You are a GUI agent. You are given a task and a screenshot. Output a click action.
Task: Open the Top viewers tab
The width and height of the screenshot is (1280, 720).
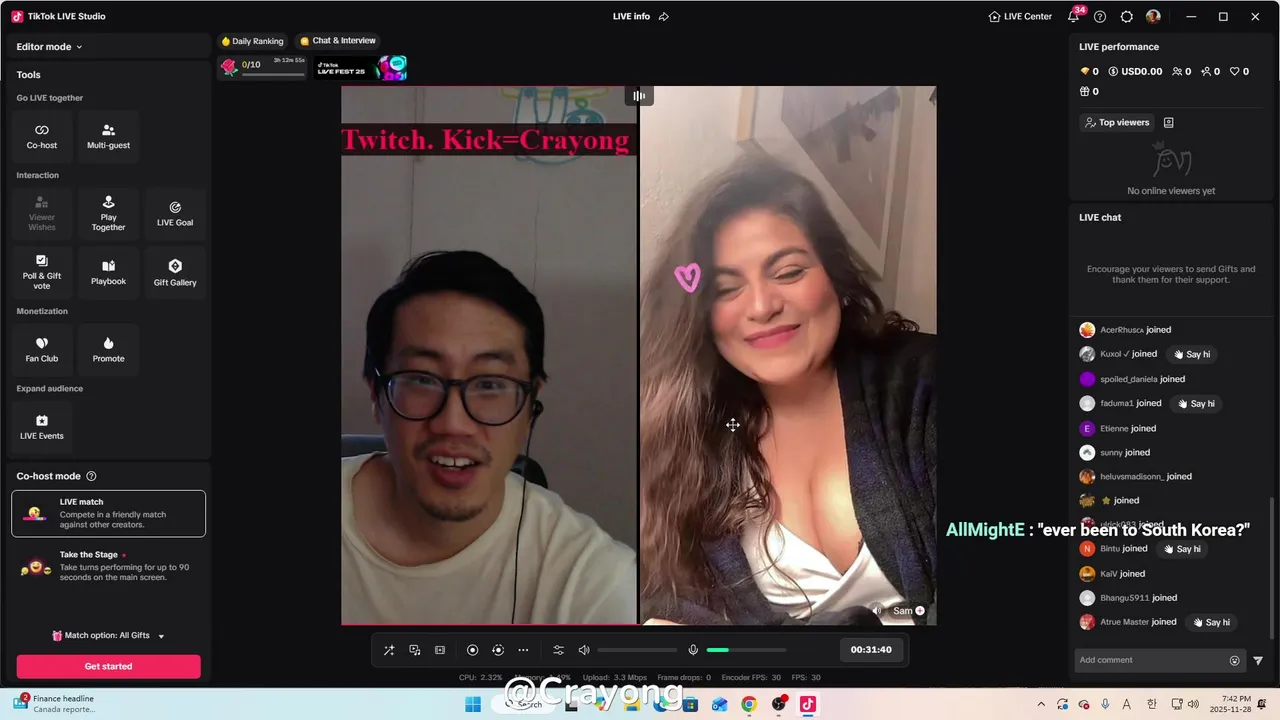coord(1116,122)
